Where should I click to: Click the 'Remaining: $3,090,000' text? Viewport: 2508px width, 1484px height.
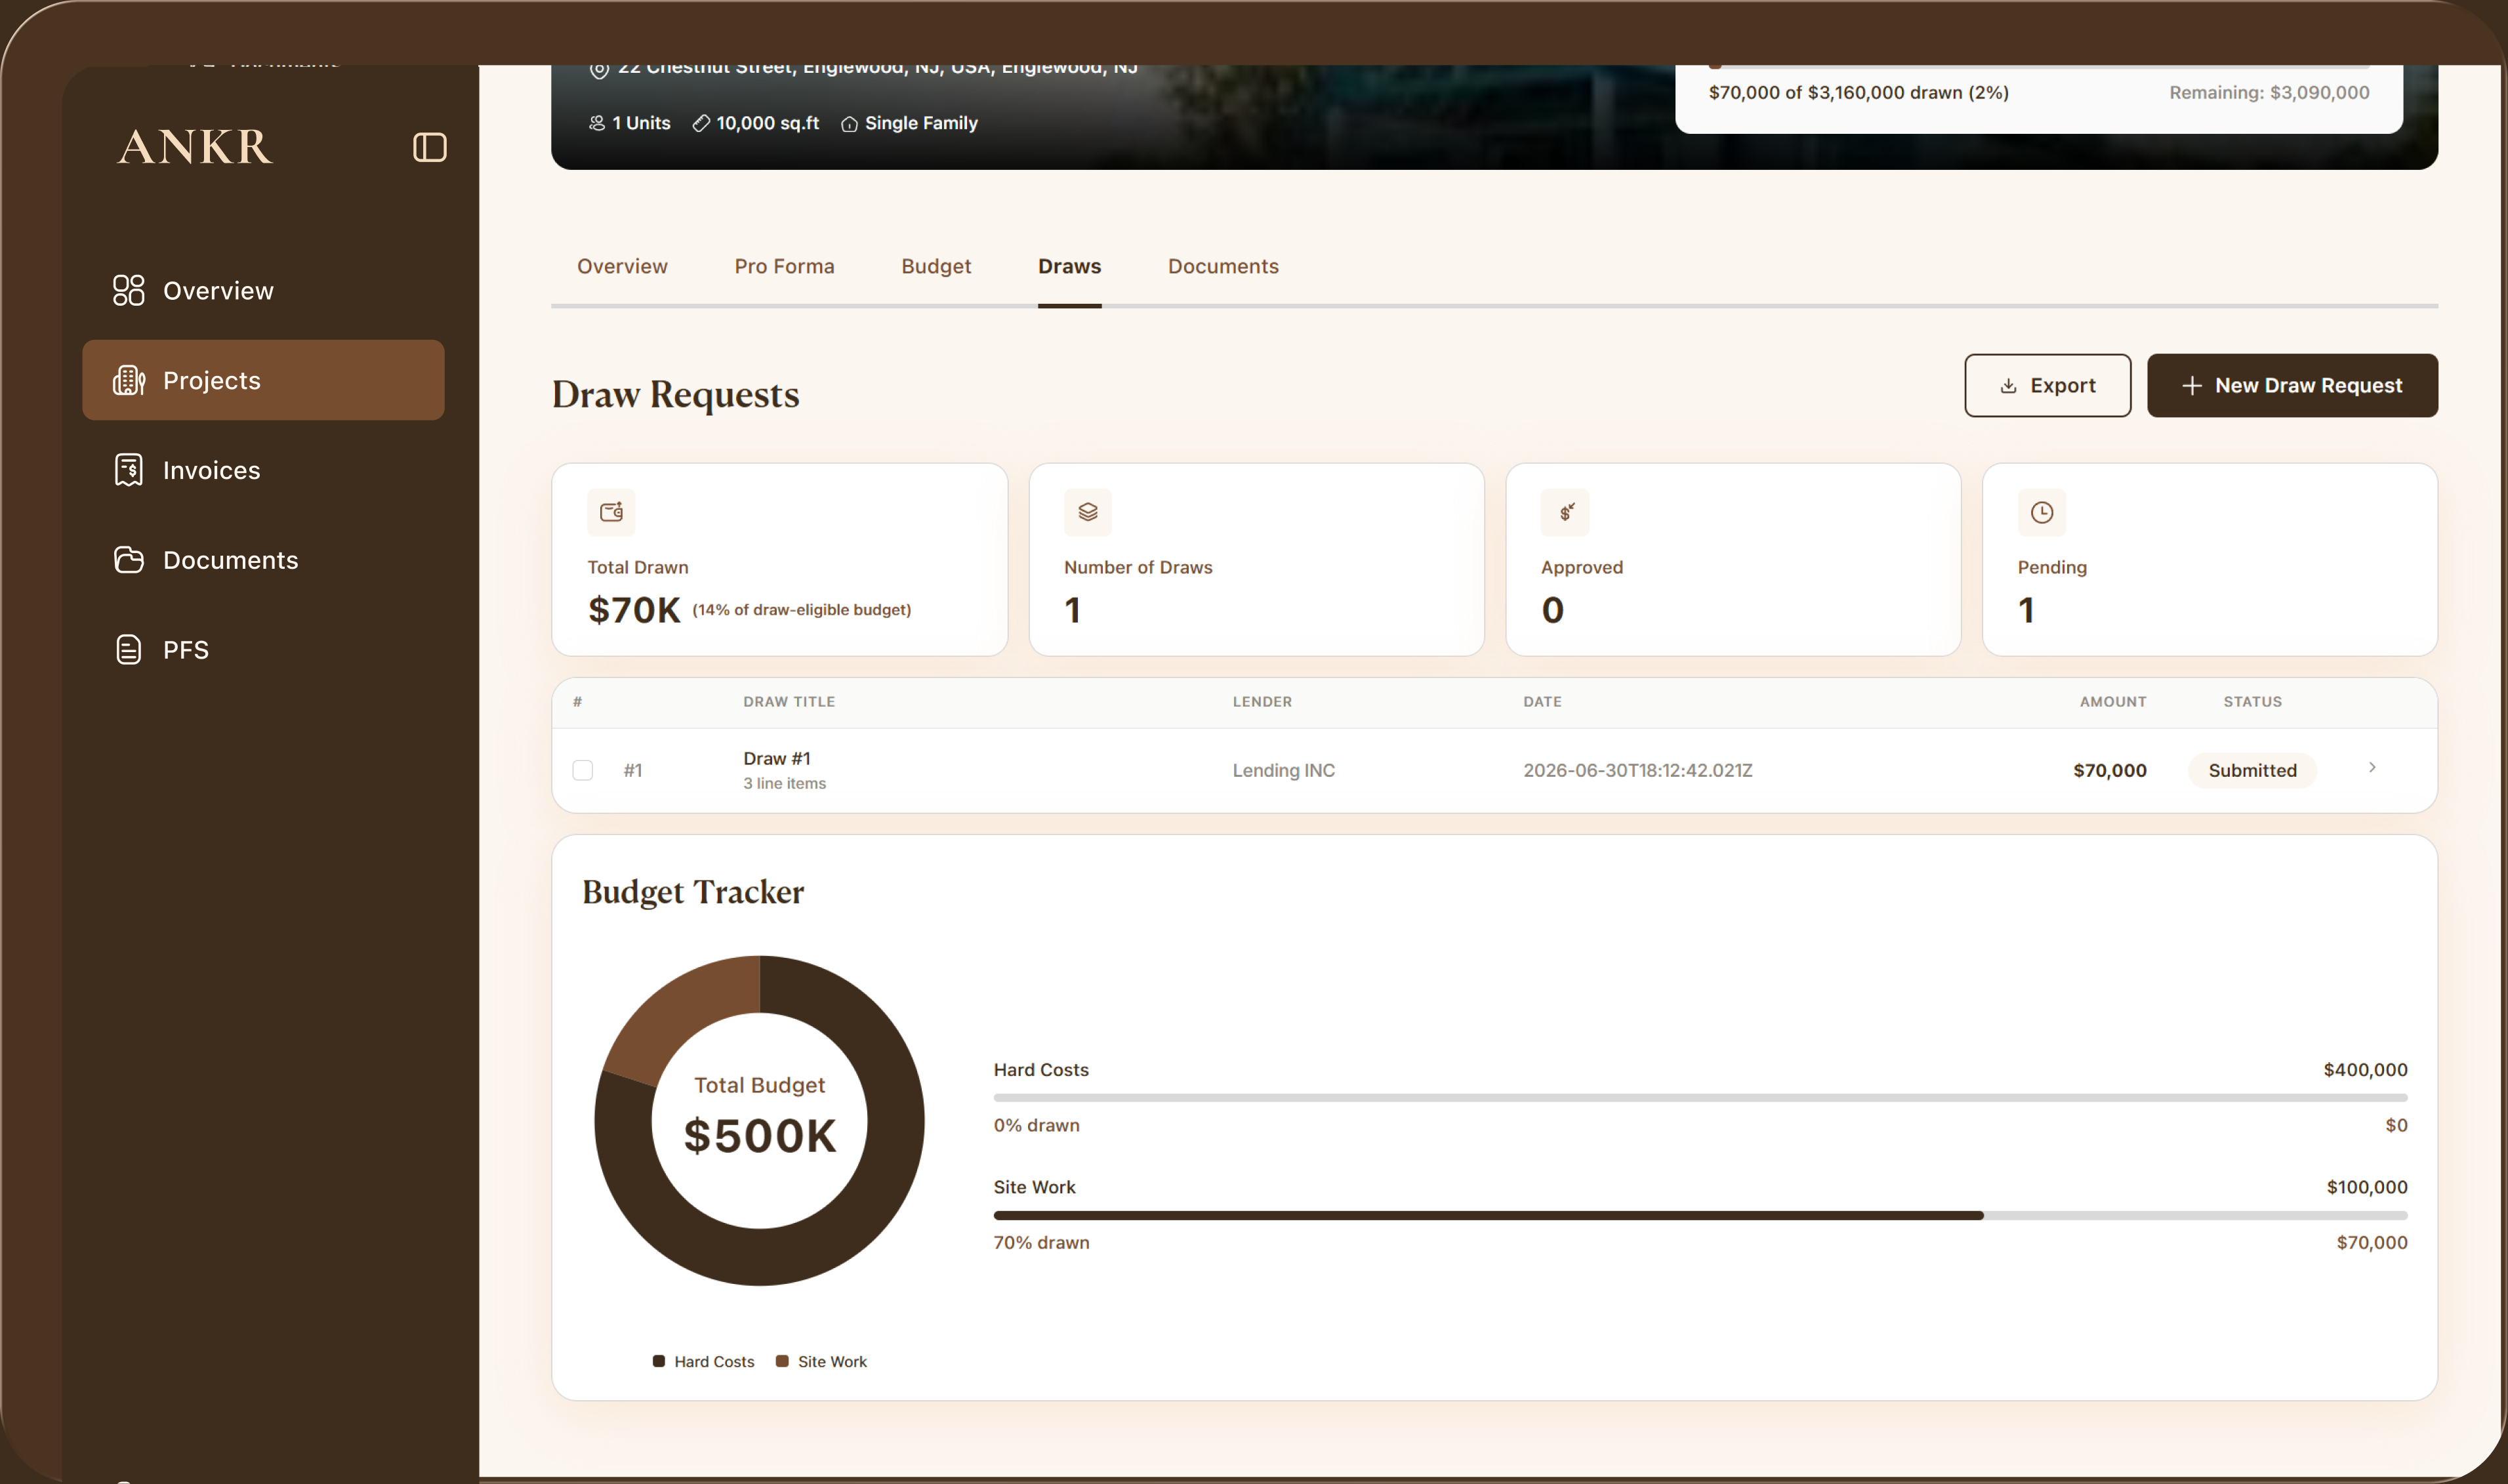[2269, 93]
